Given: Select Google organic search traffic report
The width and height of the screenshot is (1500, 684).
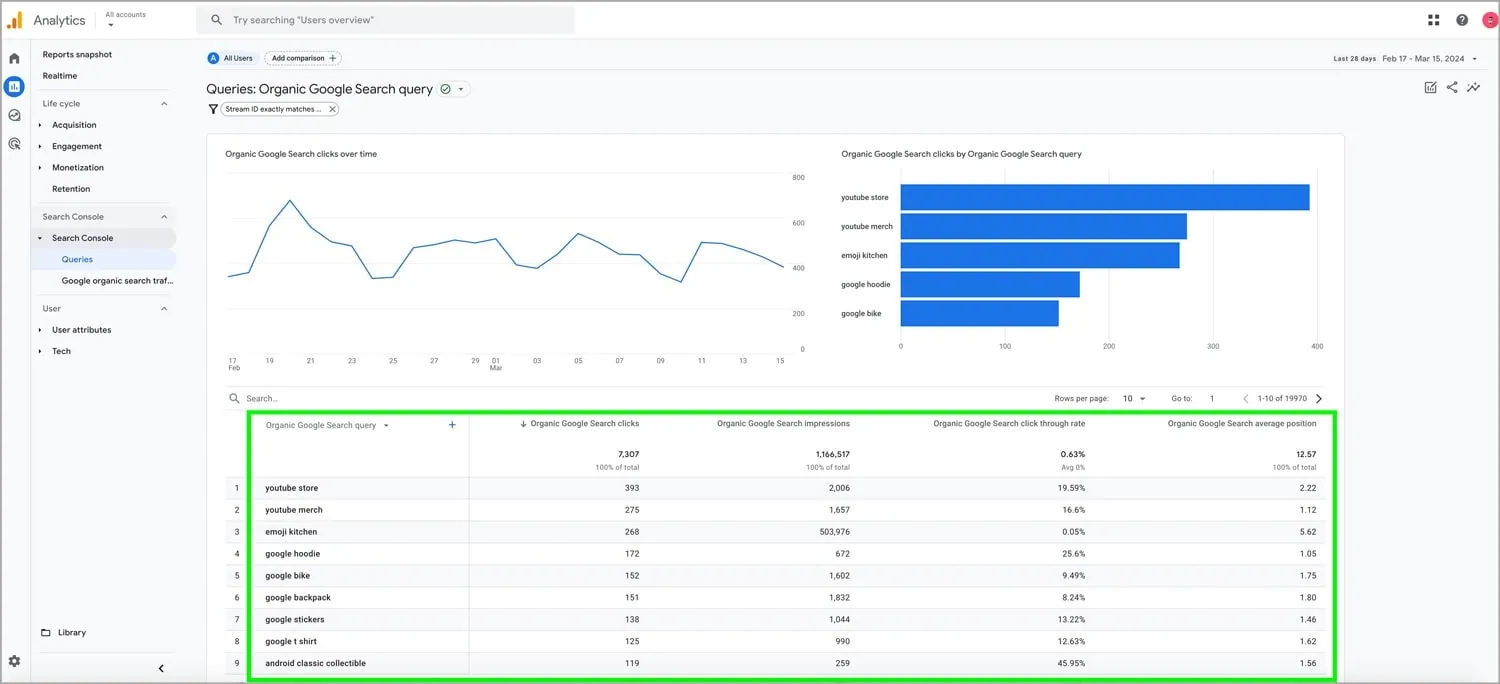Looking at the screenshot, I should (117, 281).
